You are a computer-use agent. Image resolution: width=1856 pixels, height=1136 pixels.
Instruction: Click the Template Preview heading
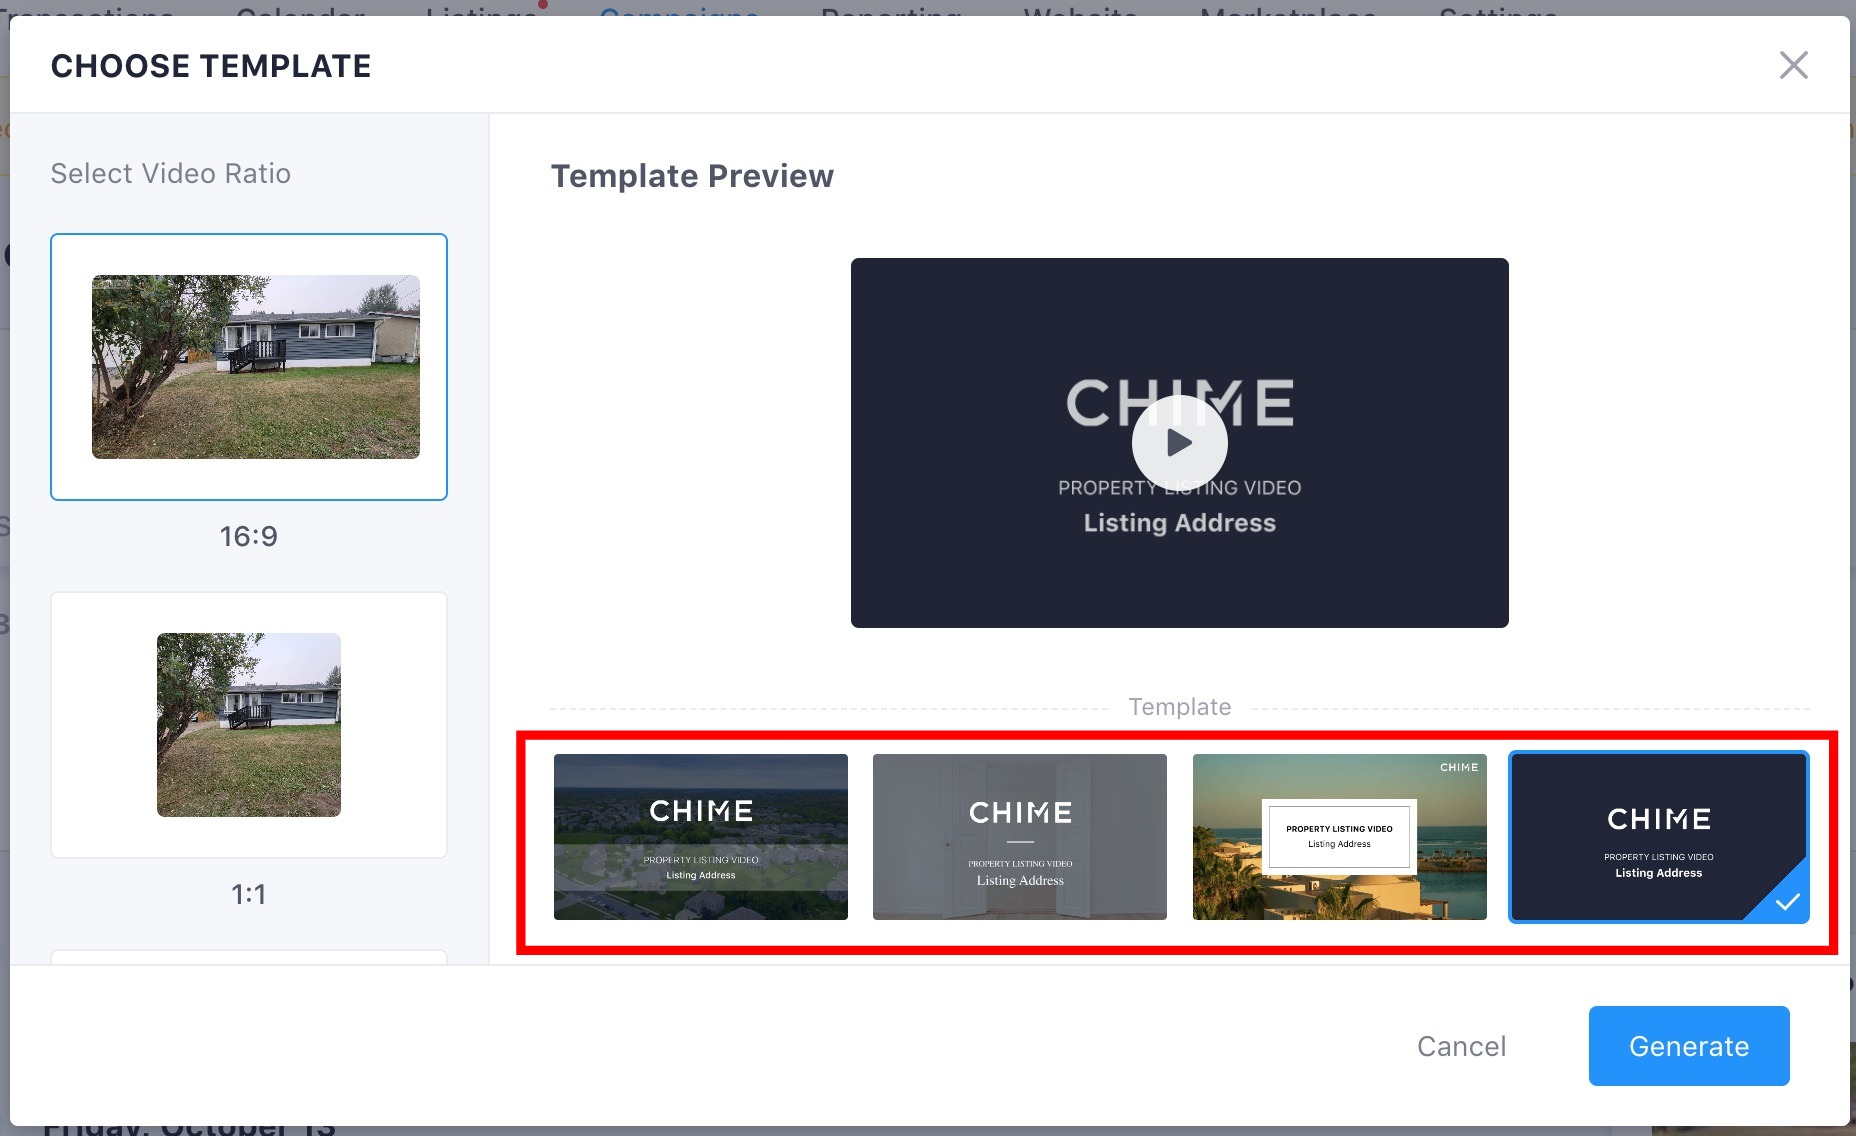[692, 176]
